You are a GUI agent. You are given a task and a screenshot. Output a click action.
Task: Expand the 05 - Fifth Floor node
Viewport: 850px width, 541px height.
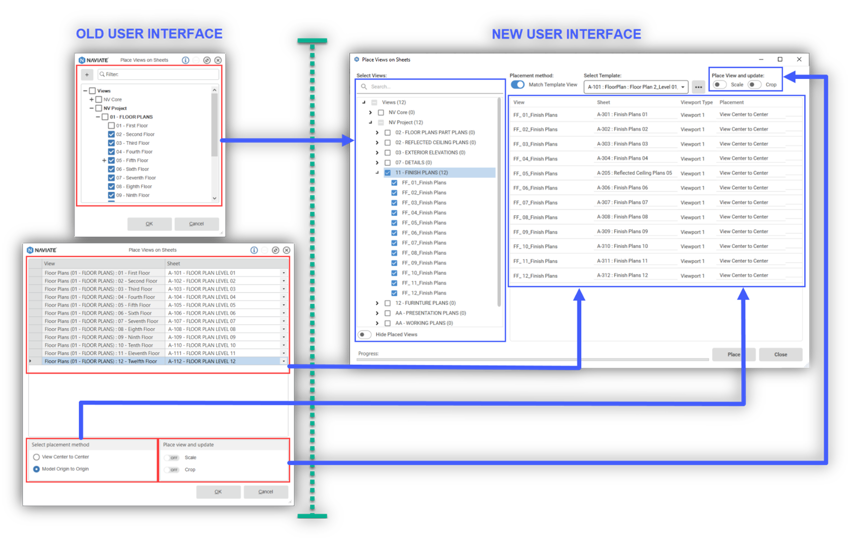(104, 160)
